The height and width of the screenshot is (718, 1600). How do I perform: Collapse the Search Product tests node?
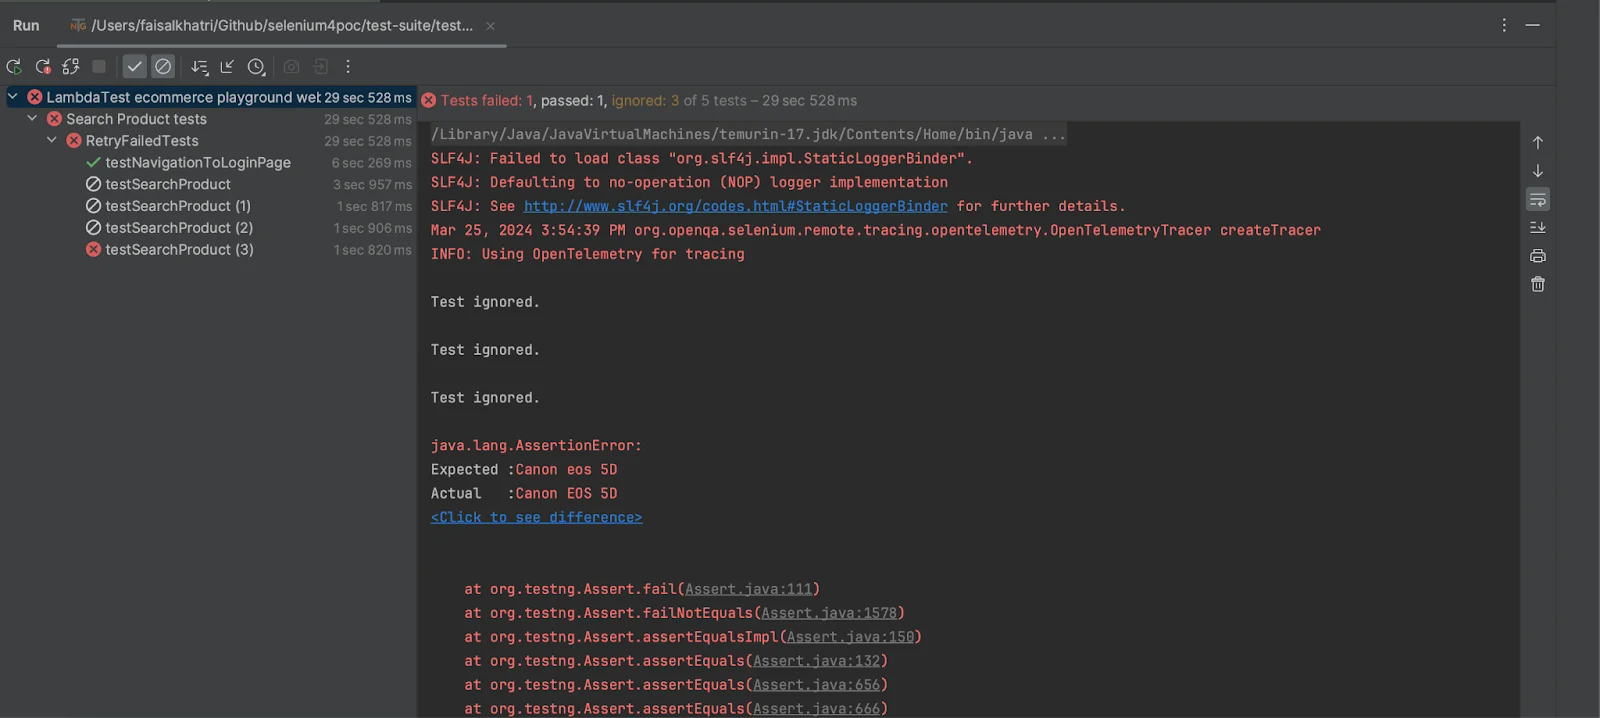pos(32,119)
